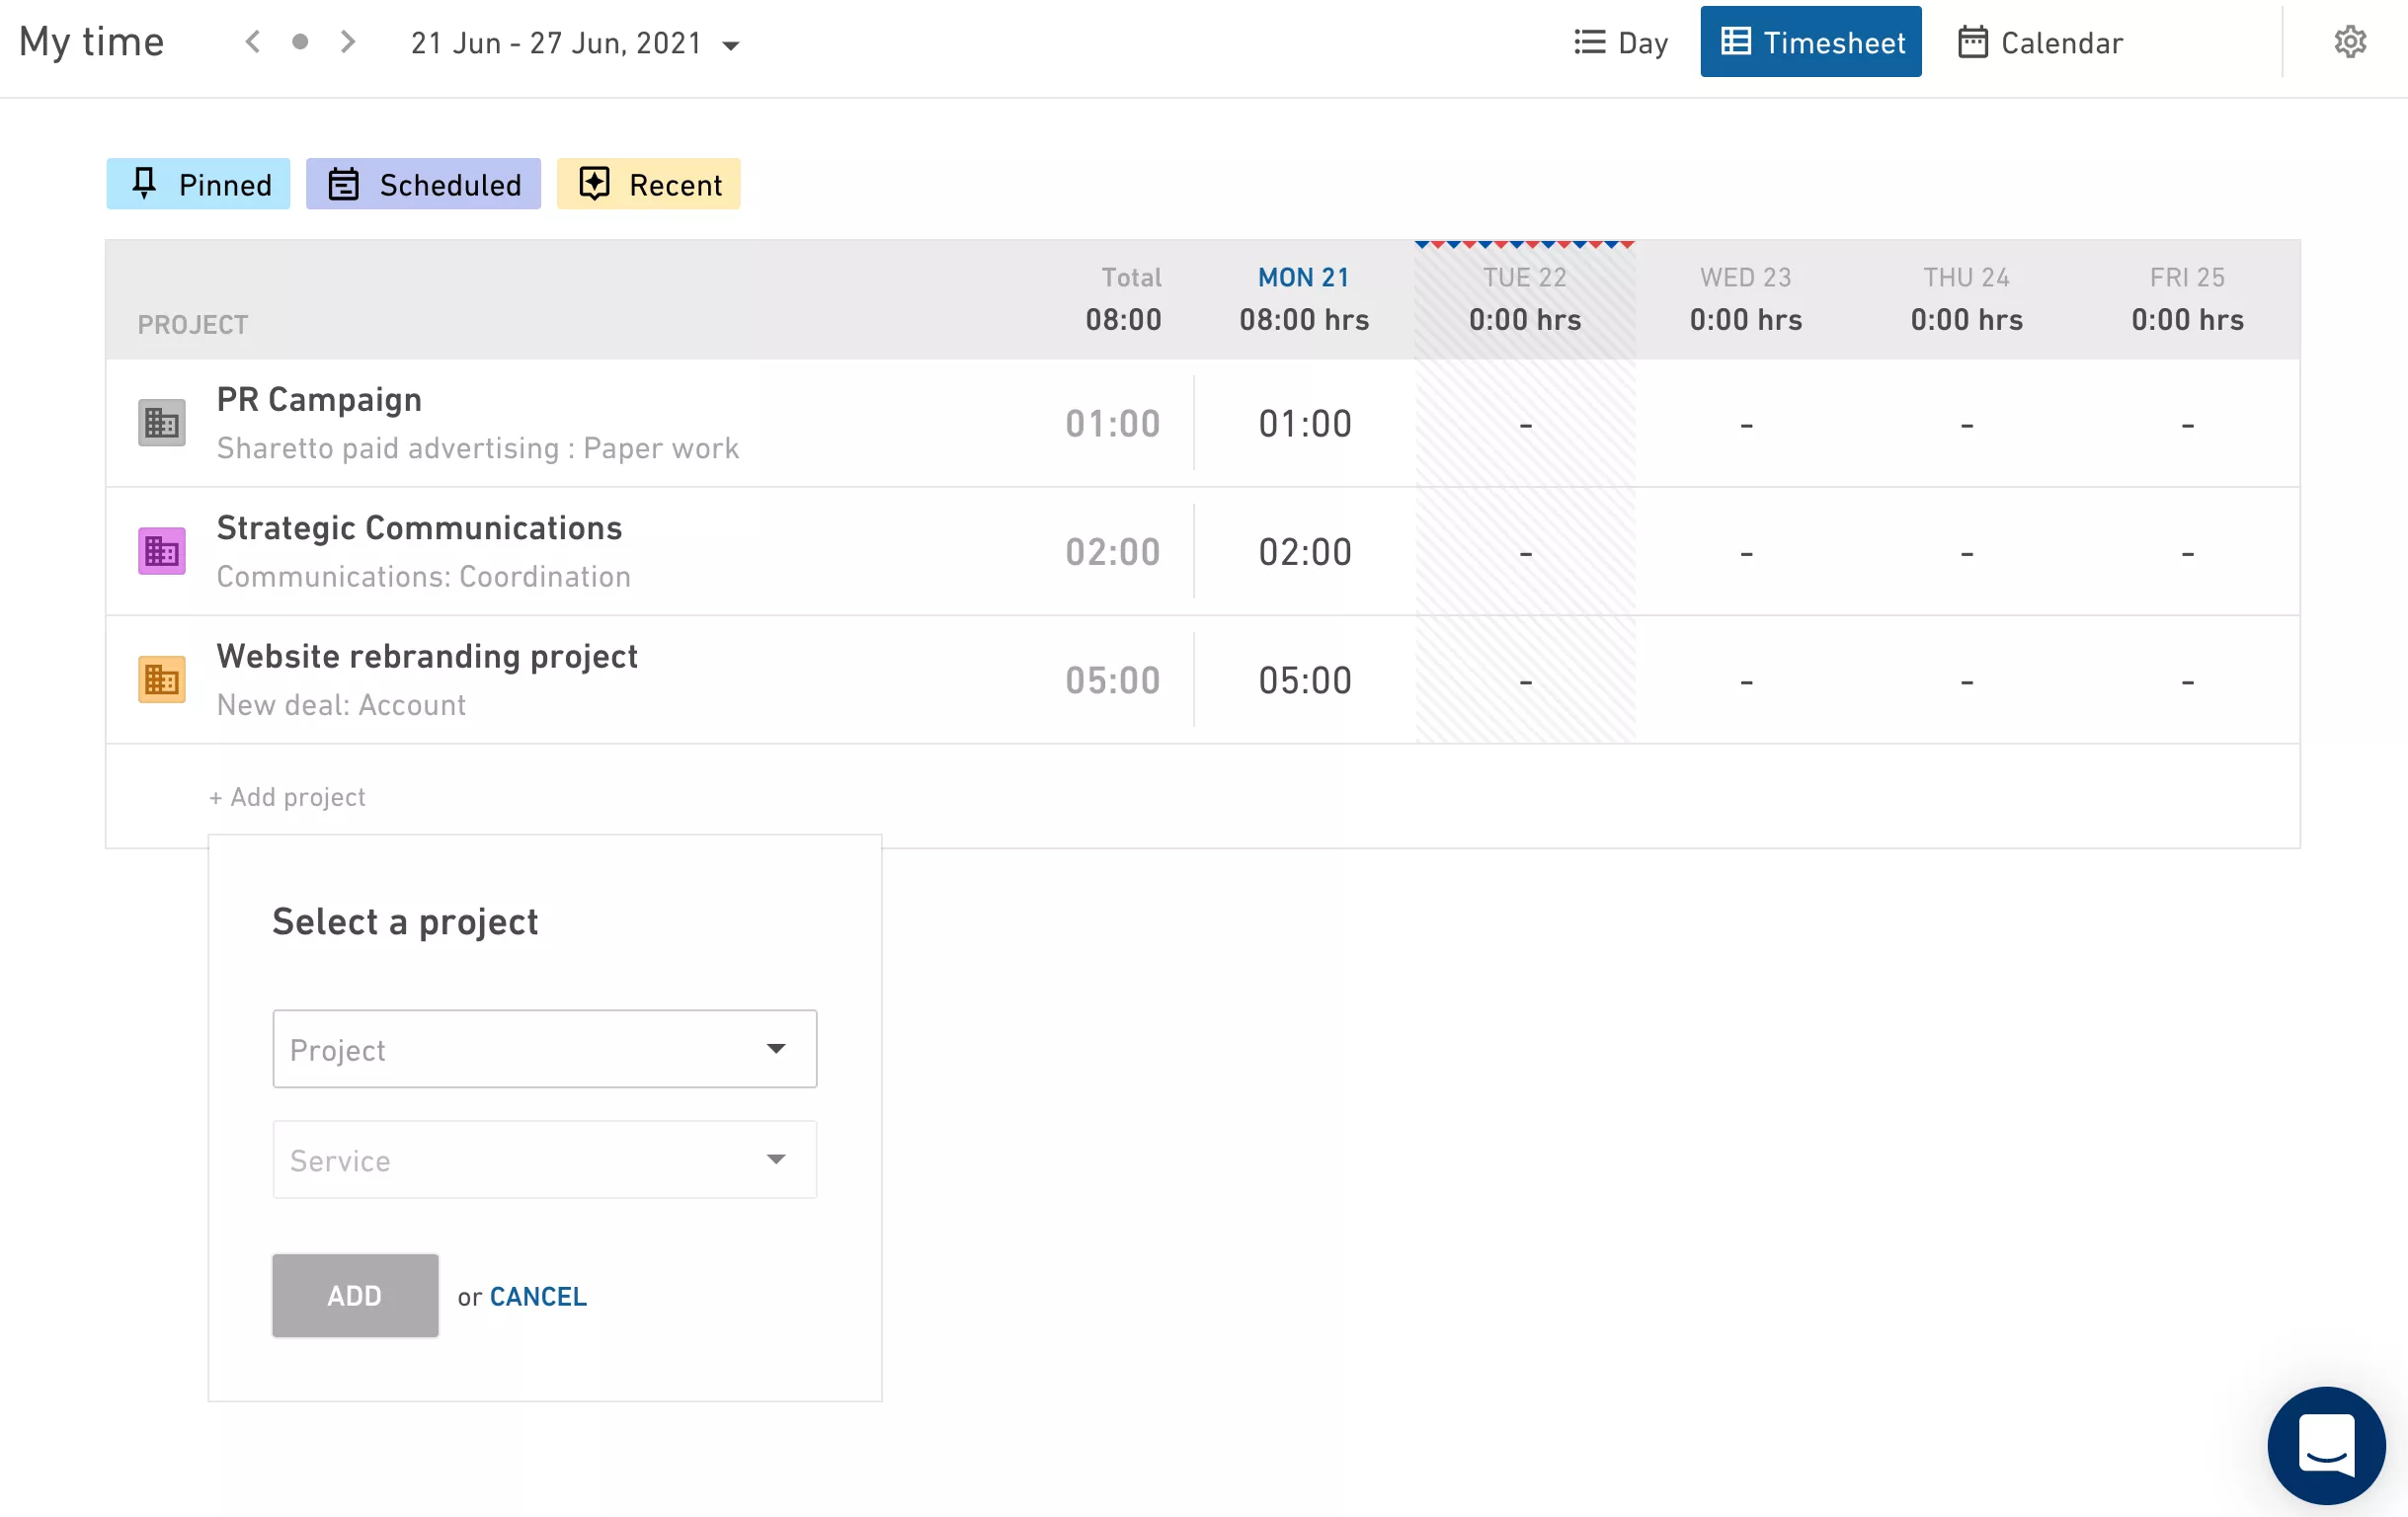Select the MON 21 column header
The width and height of the screenshot is (2408, 1517).
click(1304, 298)
